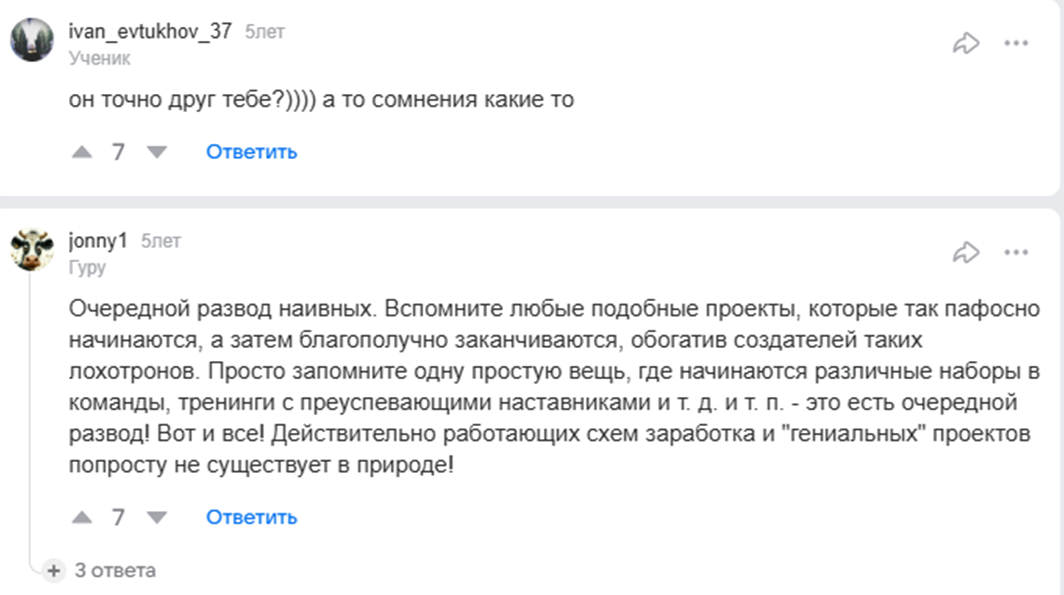Click the "Гуру" rank label under jonny1
This screenshot has height=595, width=1064.
(x=87, y=267)
